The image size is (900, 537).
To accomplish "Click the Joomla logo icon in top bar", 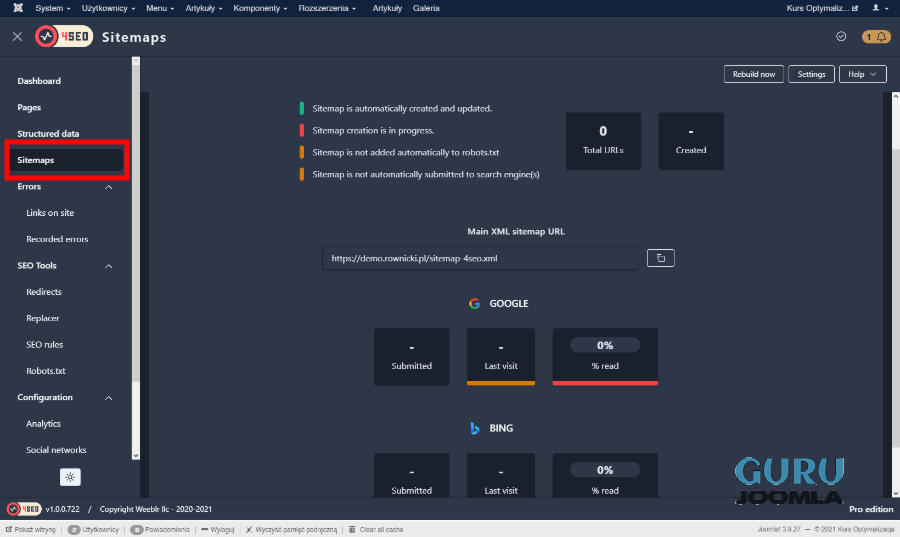I will click(18, 8).
